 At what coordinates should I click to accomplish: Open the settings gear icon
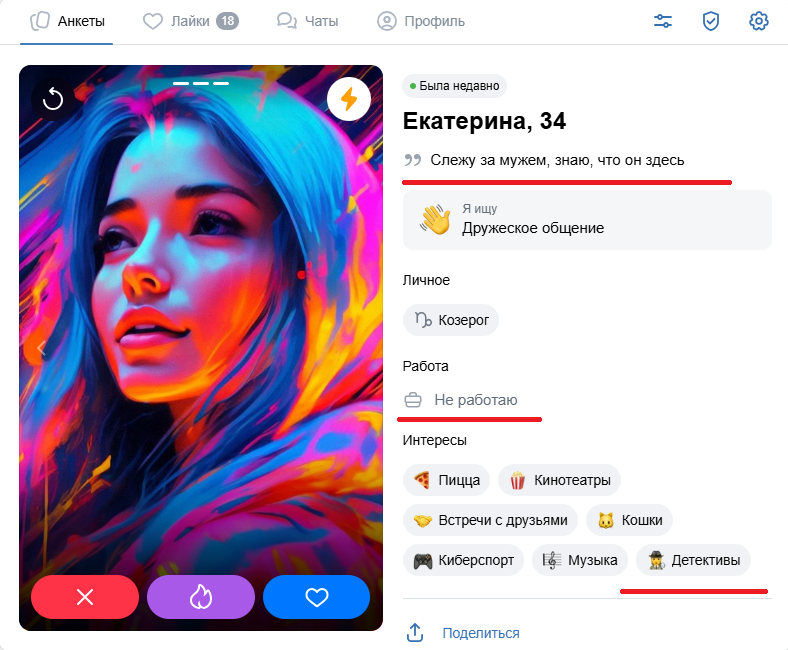(x=759, y=21)
